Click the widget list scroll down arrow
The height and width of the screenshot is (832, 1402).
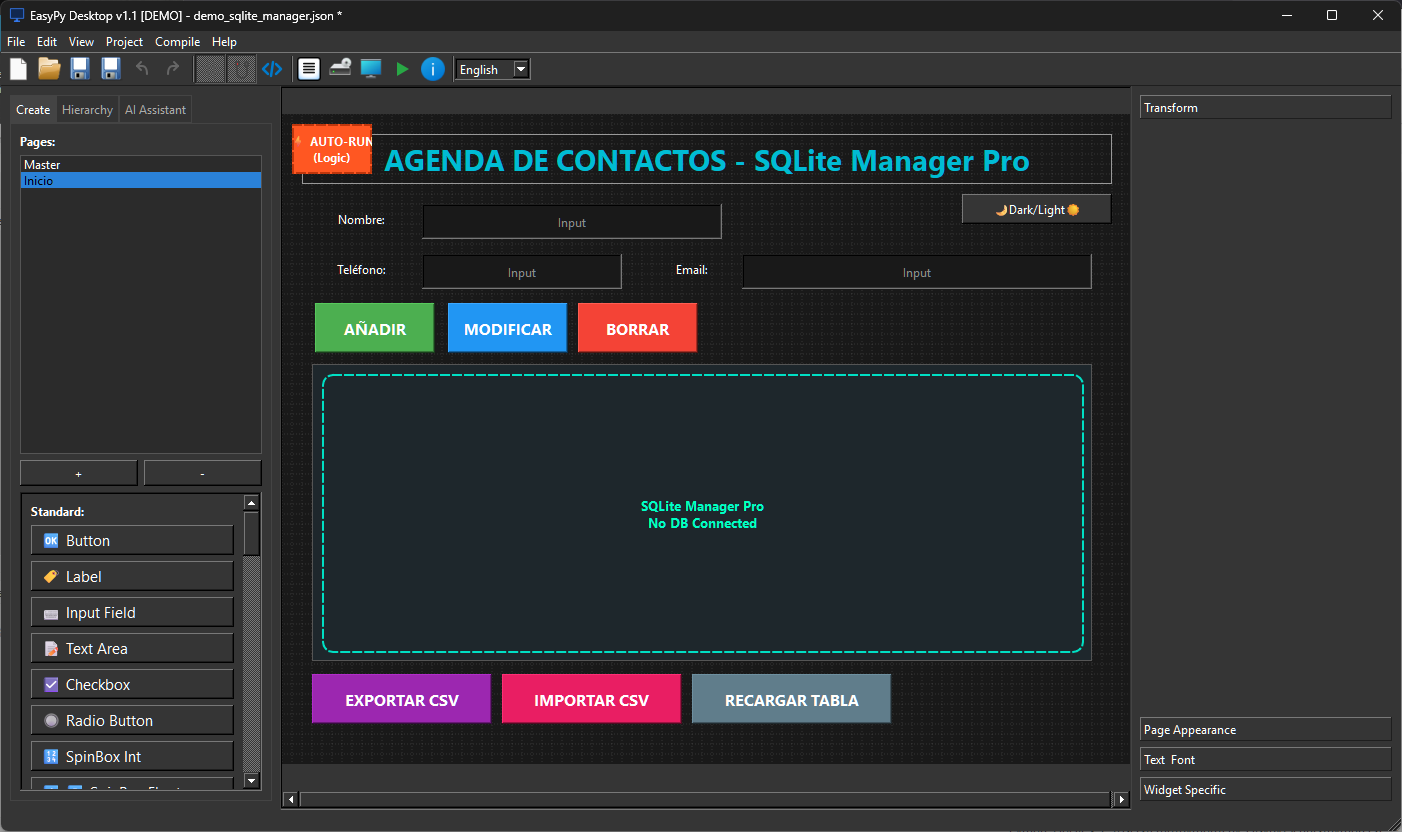click(252, 781)
